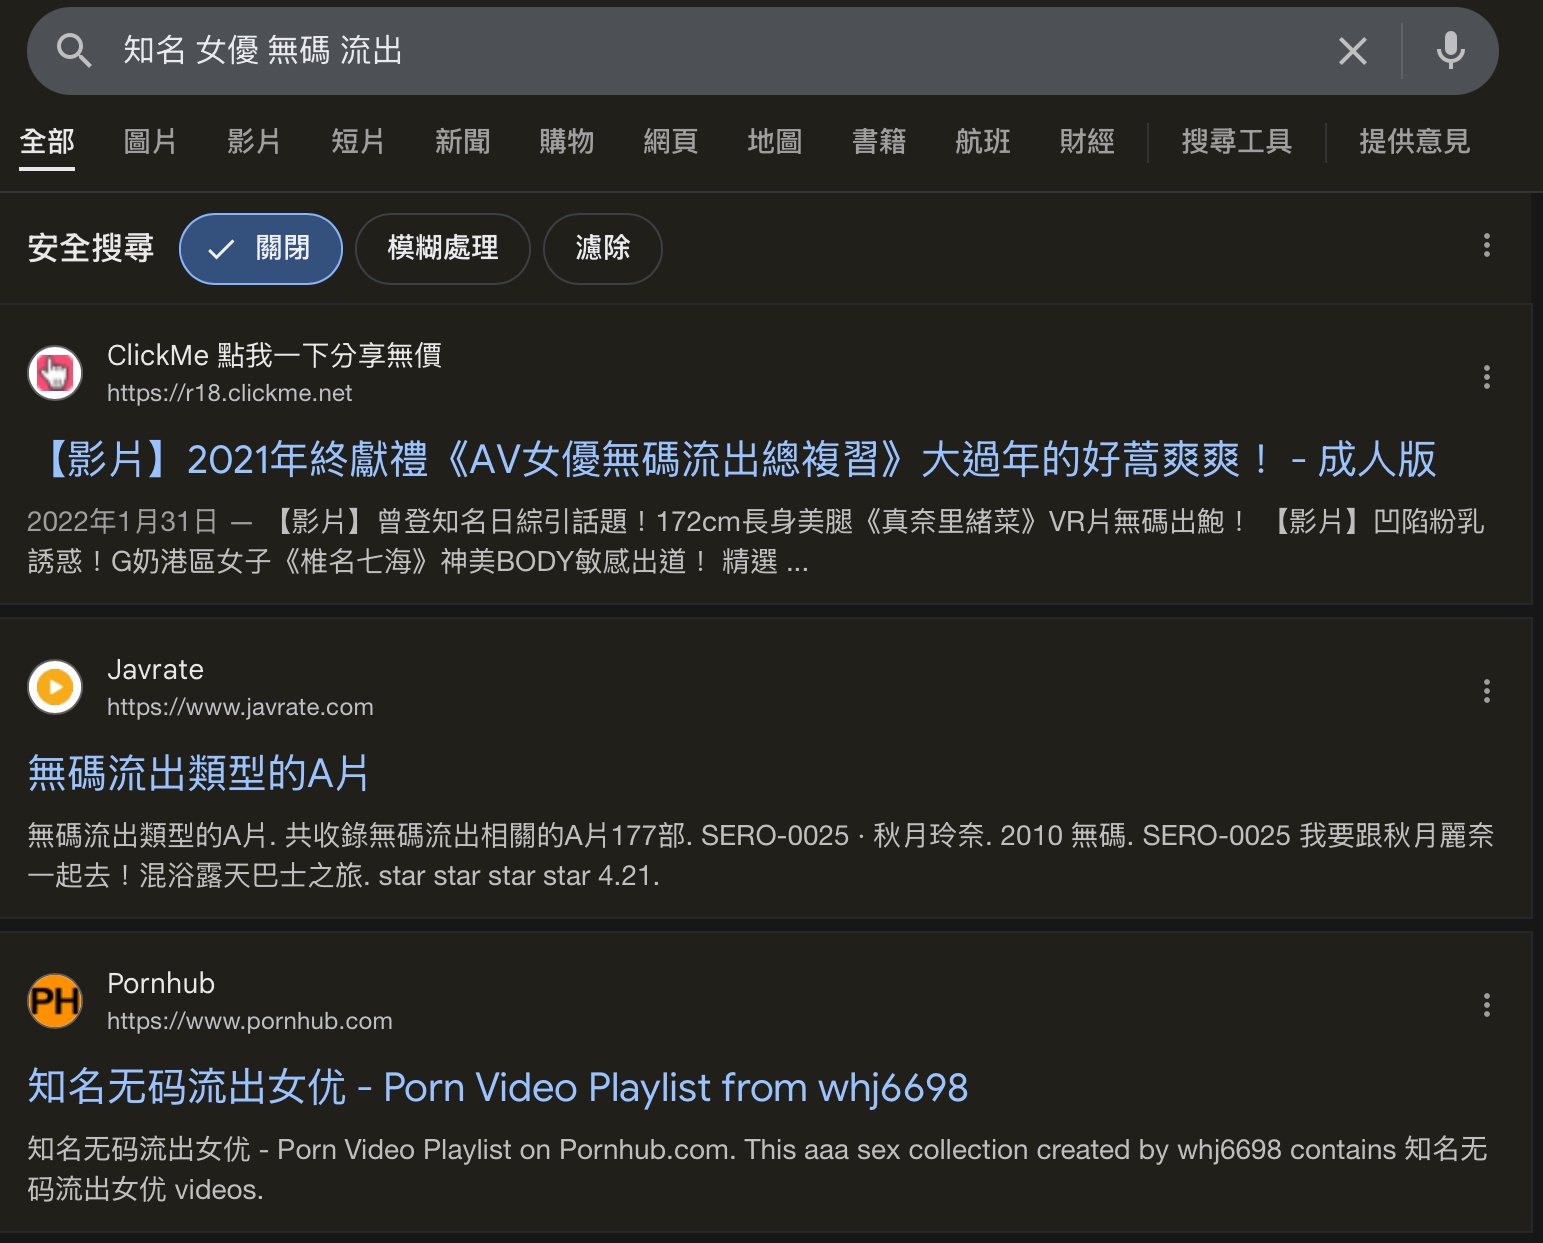The width and height of the screenshot is (1543, 1243).
Task: Click the 2022年1月31日 date snippet
Action: [122, 521]
